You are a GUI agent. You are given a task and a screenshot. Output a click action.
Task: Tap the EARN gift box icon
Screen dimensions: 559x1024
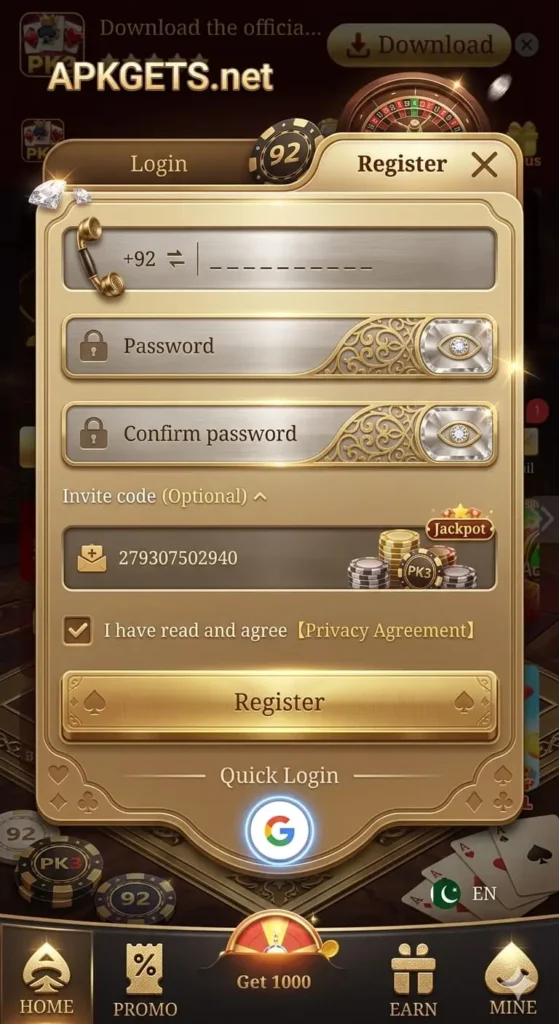(413, 968)
